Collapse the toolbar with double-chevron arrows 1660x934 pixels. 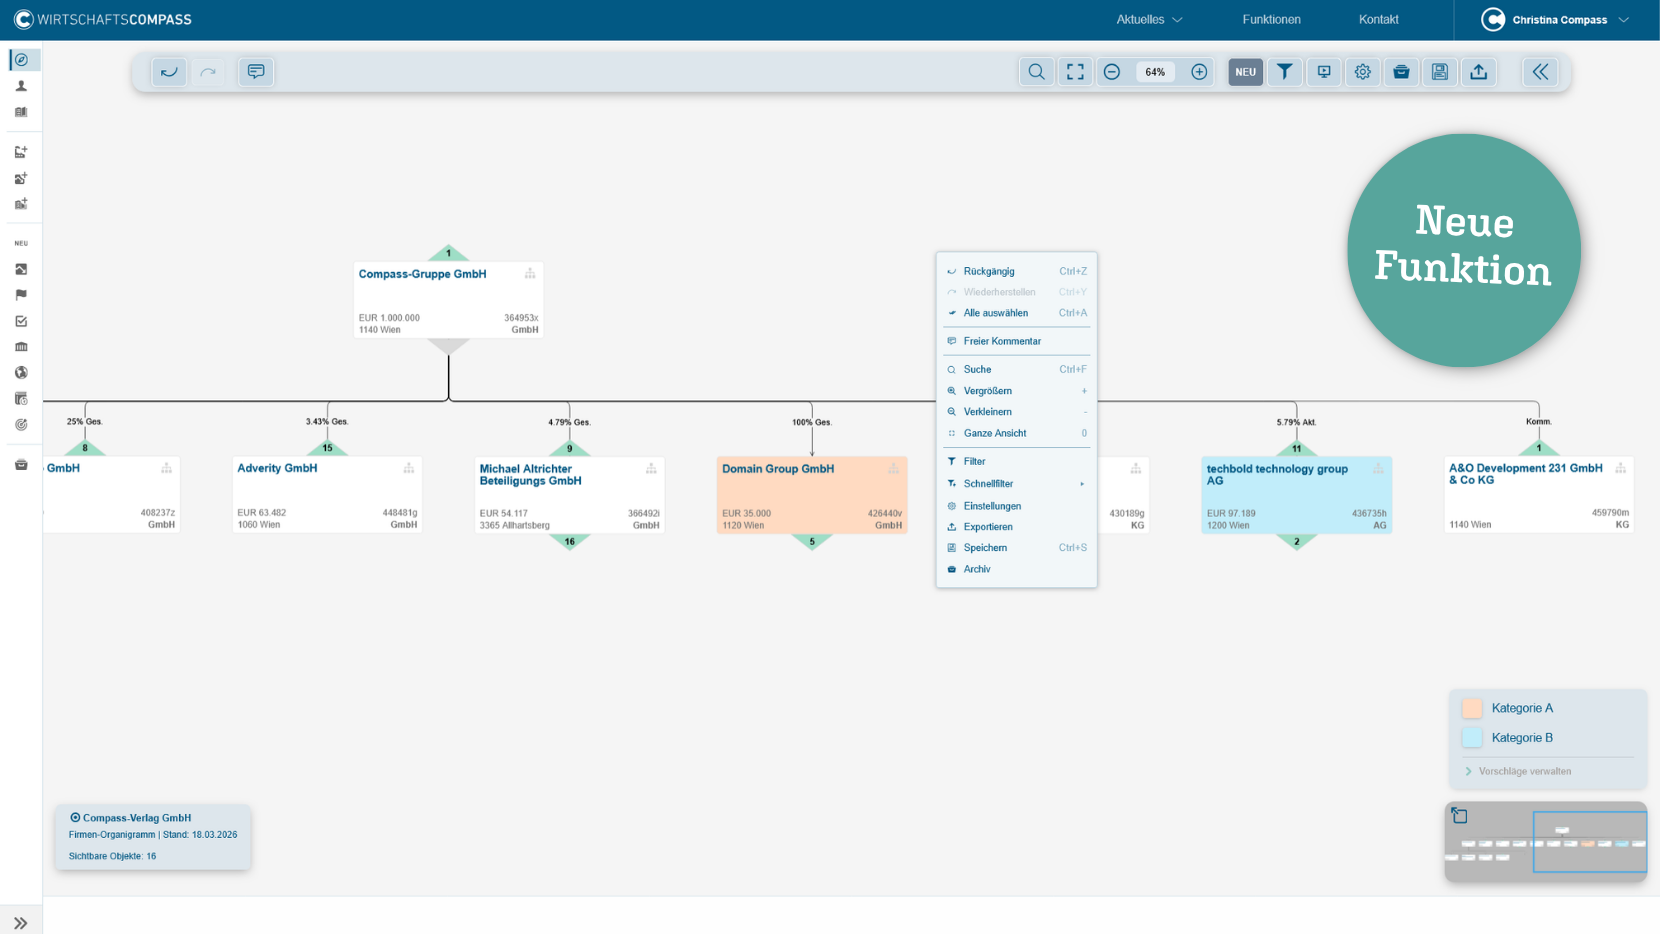(1540, 72)
